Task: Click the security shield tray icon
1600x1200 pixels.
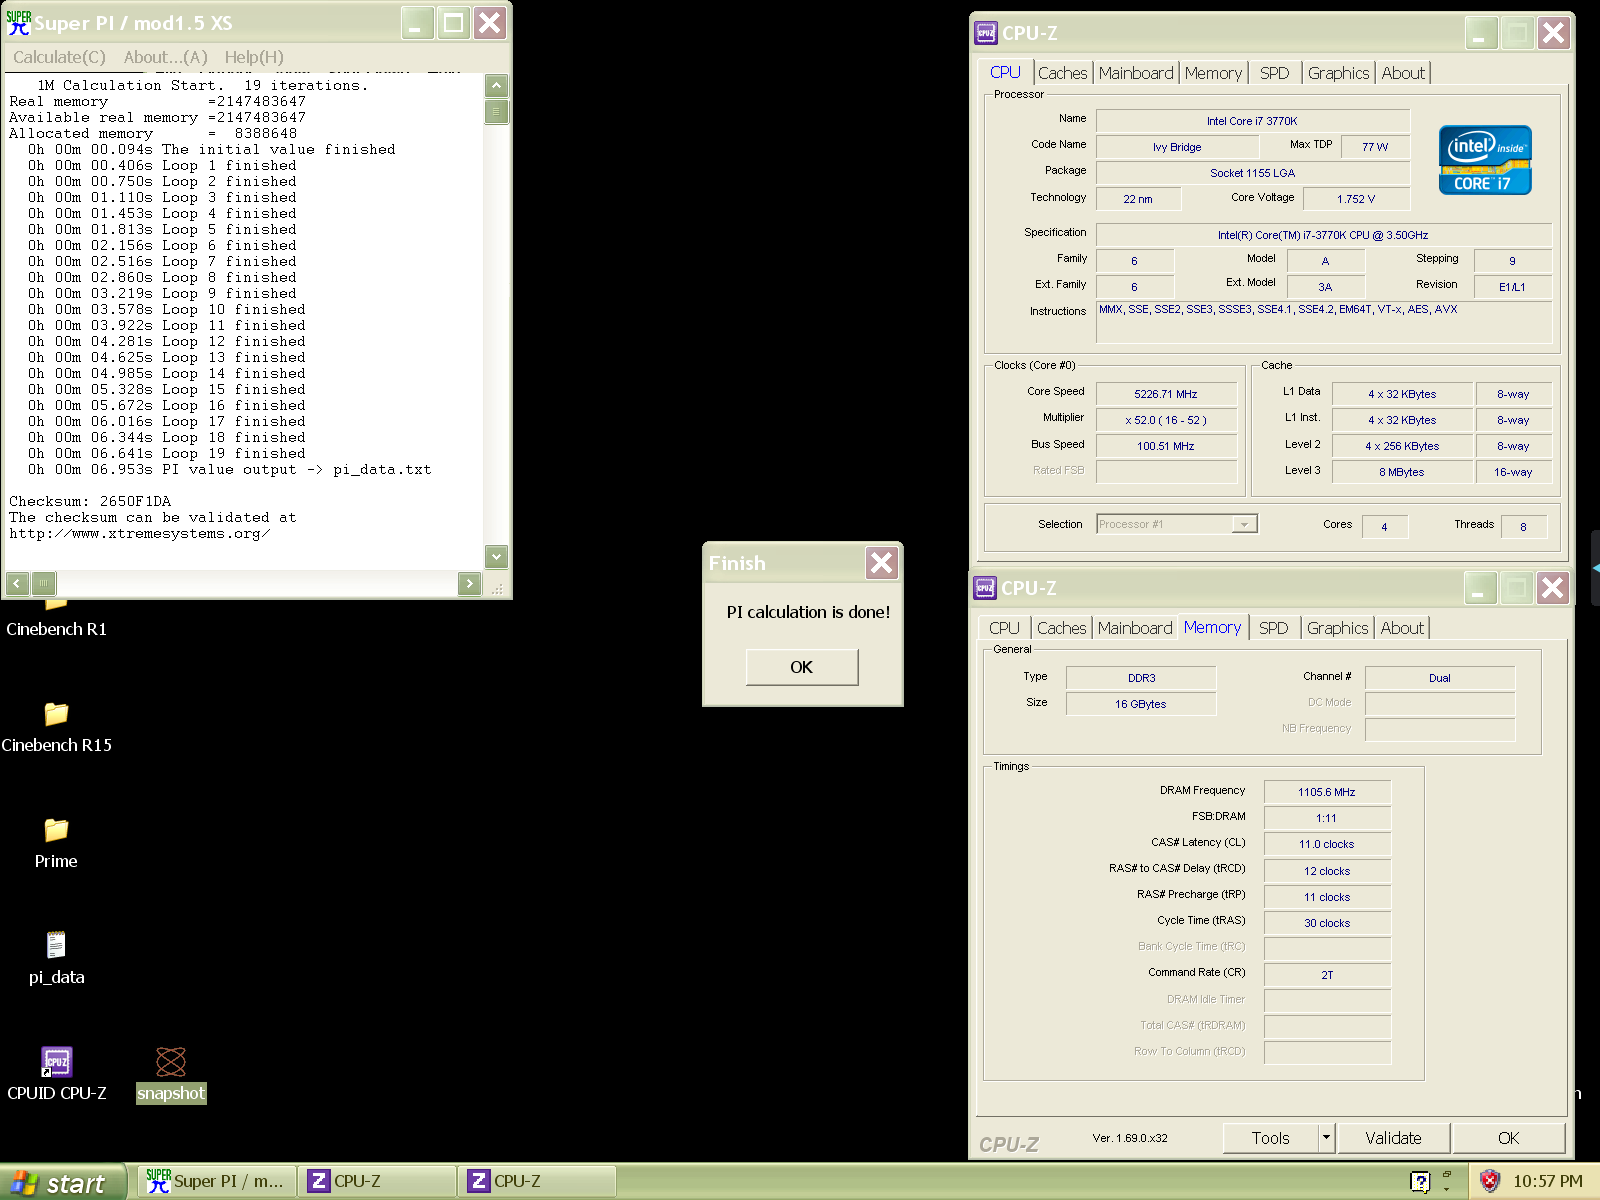Action: pos(1489,1181)
